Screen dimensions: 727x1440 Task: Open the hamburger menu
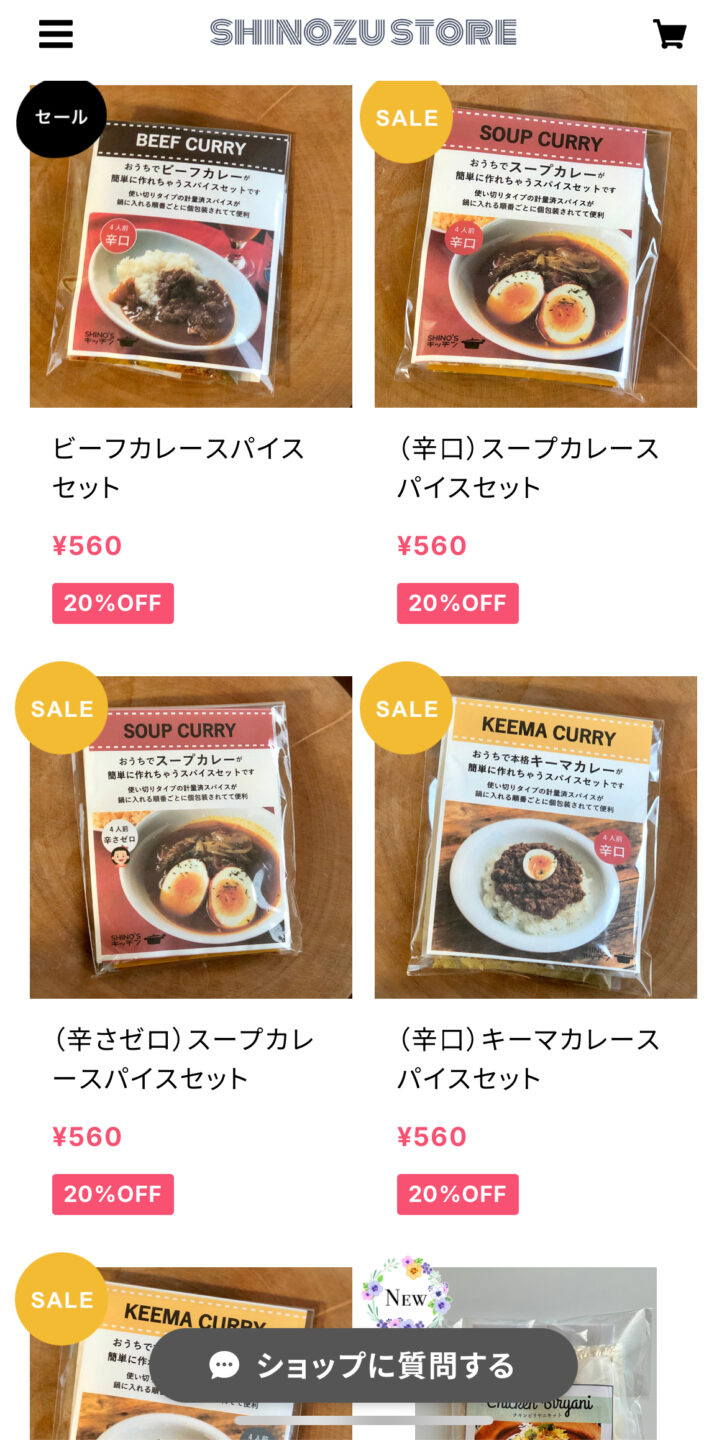(56, 34)
